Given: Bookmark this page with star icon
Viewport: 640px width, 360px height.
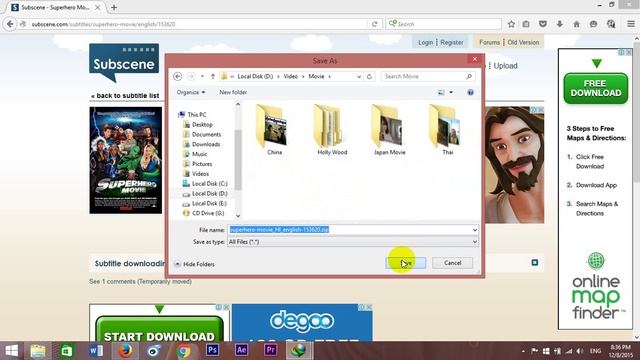Looking at the screenshot, I should click(x=511, y=24).
